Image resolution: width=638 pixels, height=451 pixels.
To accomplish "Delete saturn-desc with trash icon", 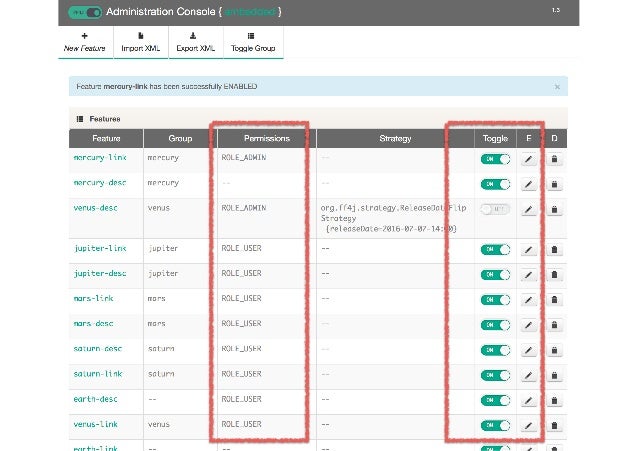I will [554, 350].
